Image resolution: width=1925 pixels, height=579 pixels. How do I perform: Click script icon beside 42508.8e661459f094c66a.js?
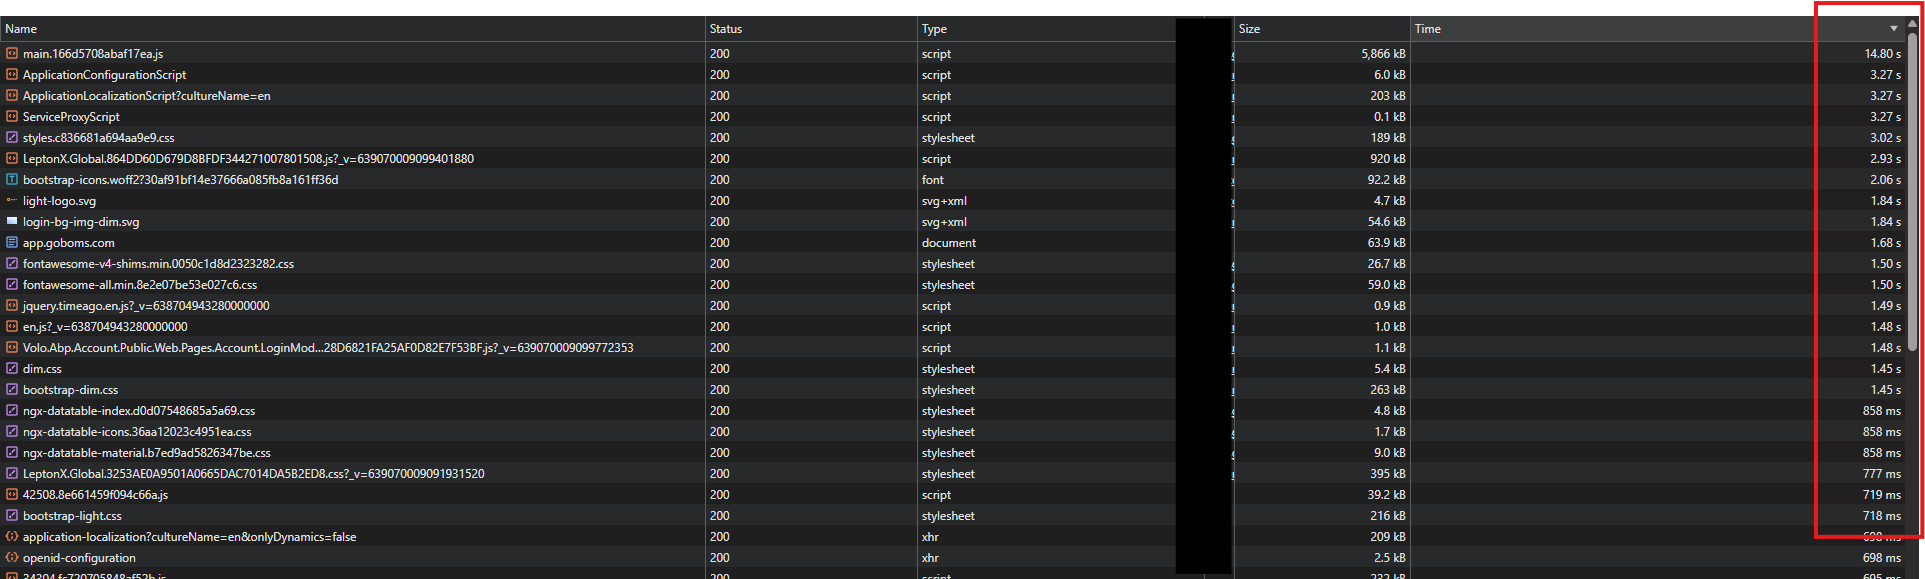12,494
